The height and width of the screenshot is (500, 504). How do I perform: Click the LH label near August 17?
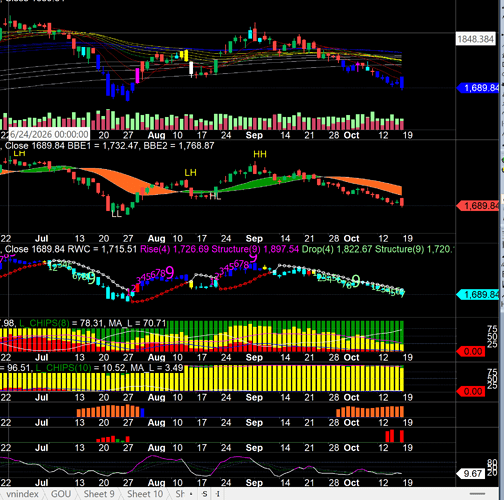click(190, 173)
